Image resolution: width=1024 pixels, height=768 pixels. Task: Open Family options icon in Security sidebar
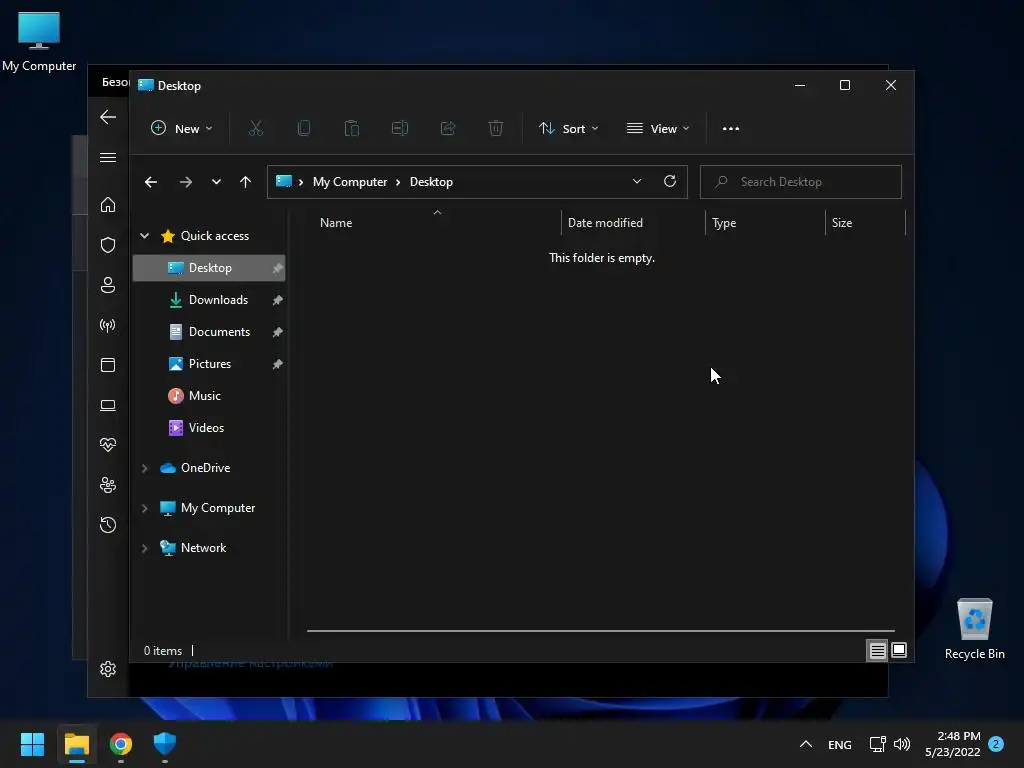tap(108, 485)
